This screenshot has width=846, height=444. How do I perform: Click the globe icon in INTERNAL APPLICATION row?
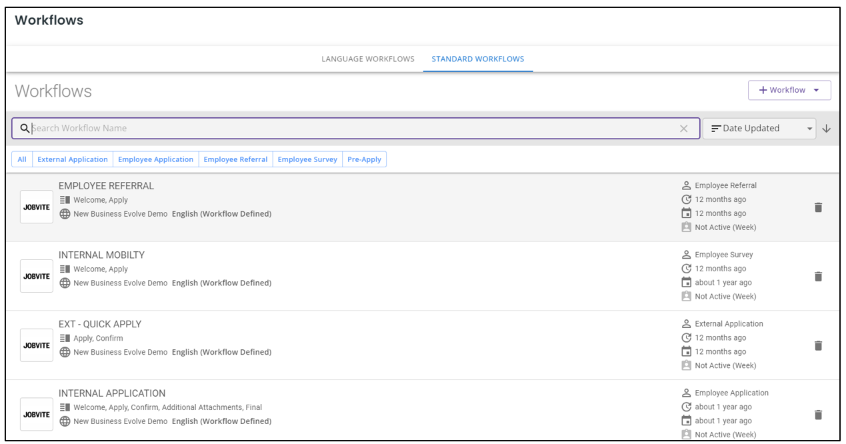[x=65, y=421]
